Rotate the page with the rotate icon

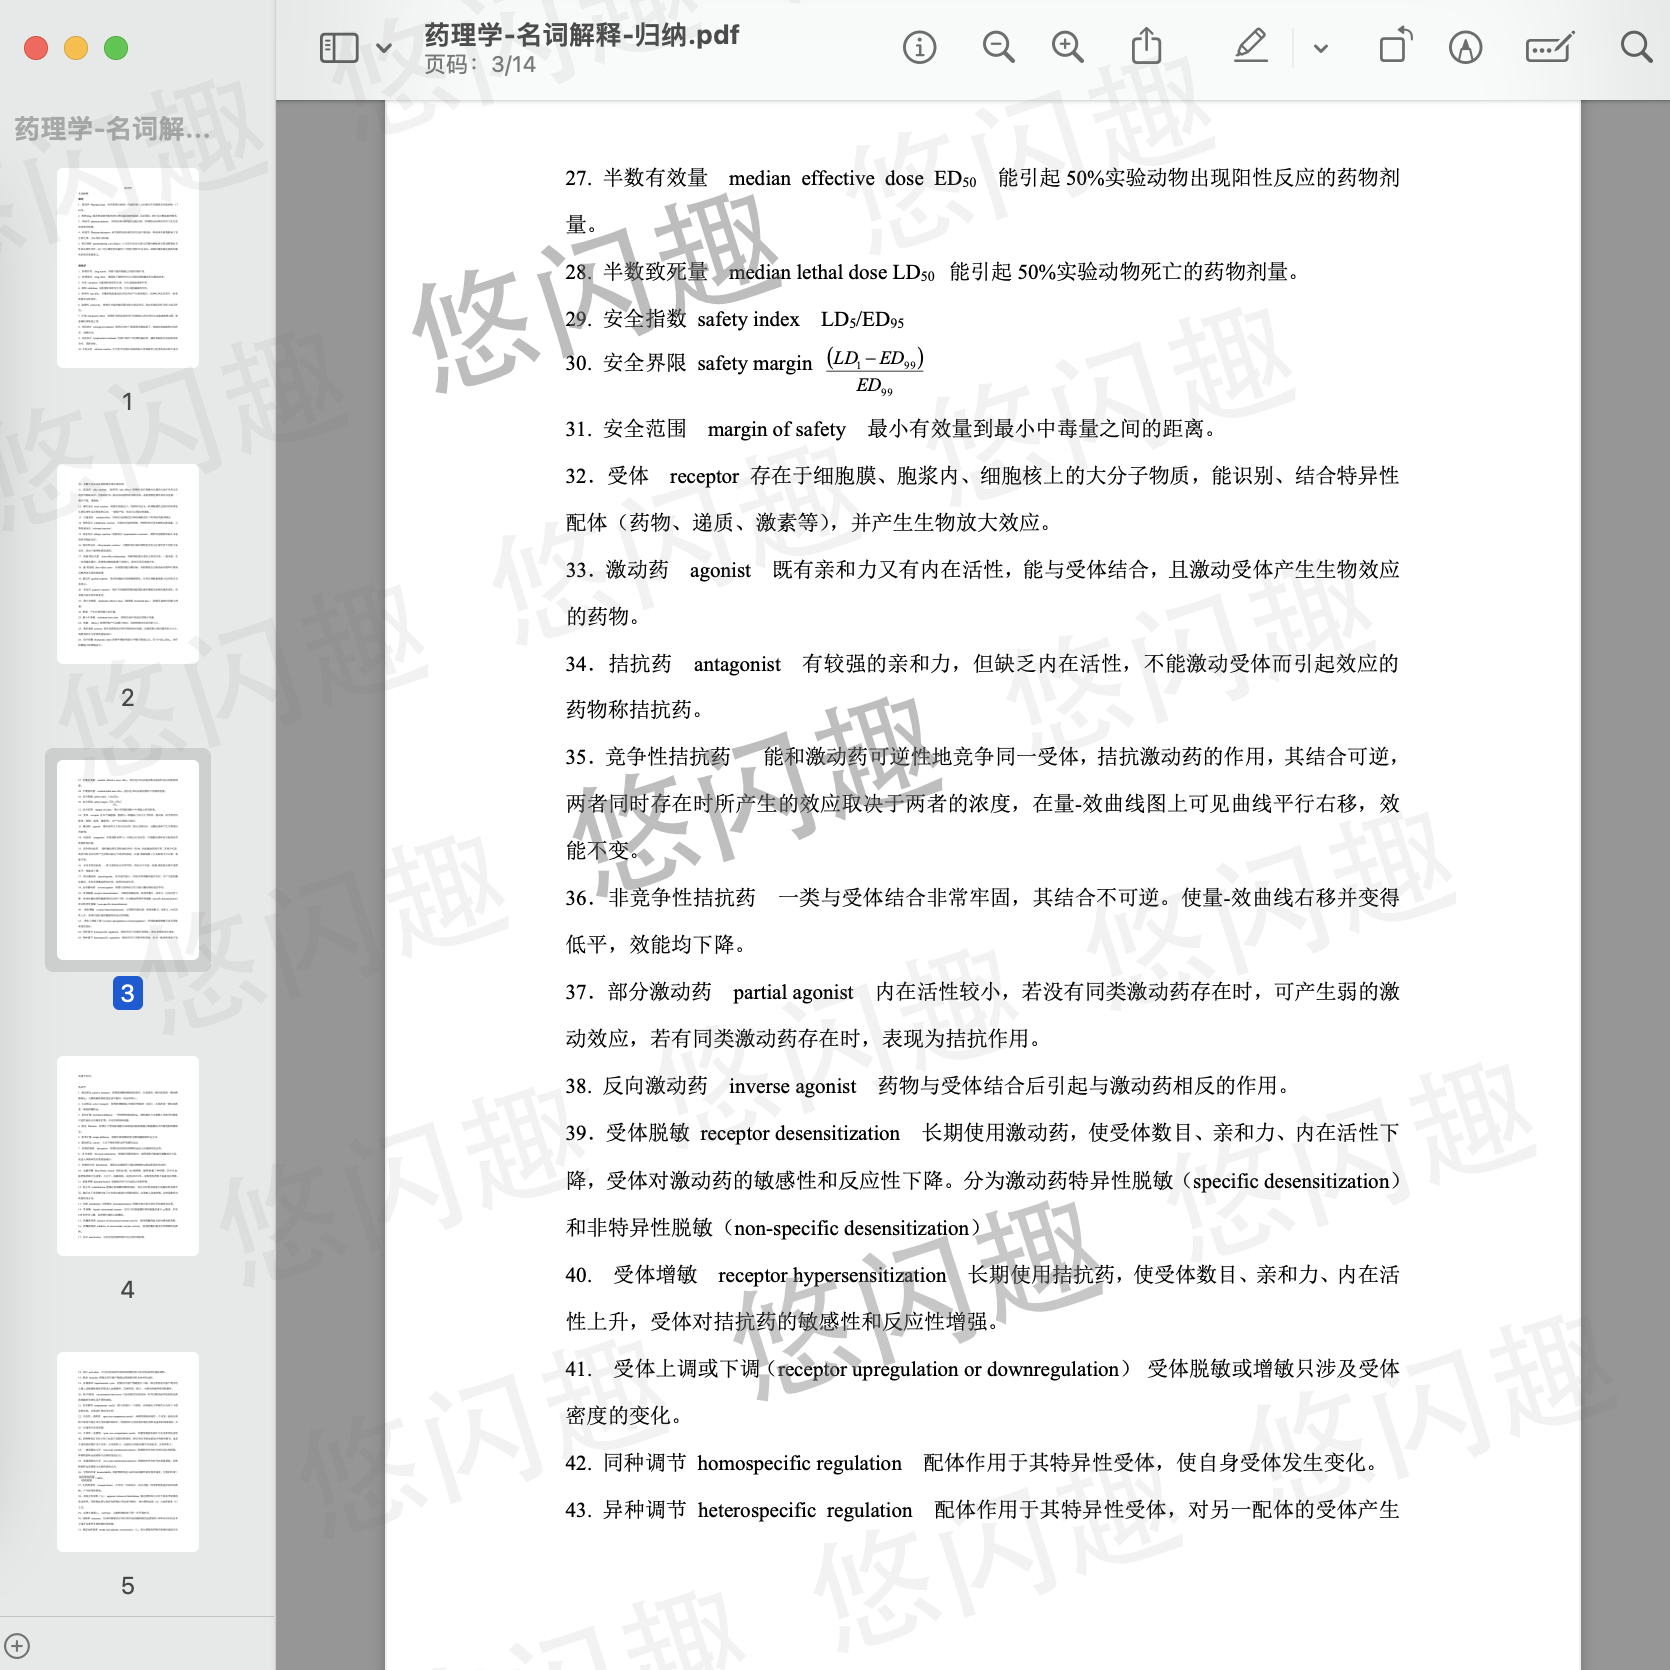tap(1394, 48)
